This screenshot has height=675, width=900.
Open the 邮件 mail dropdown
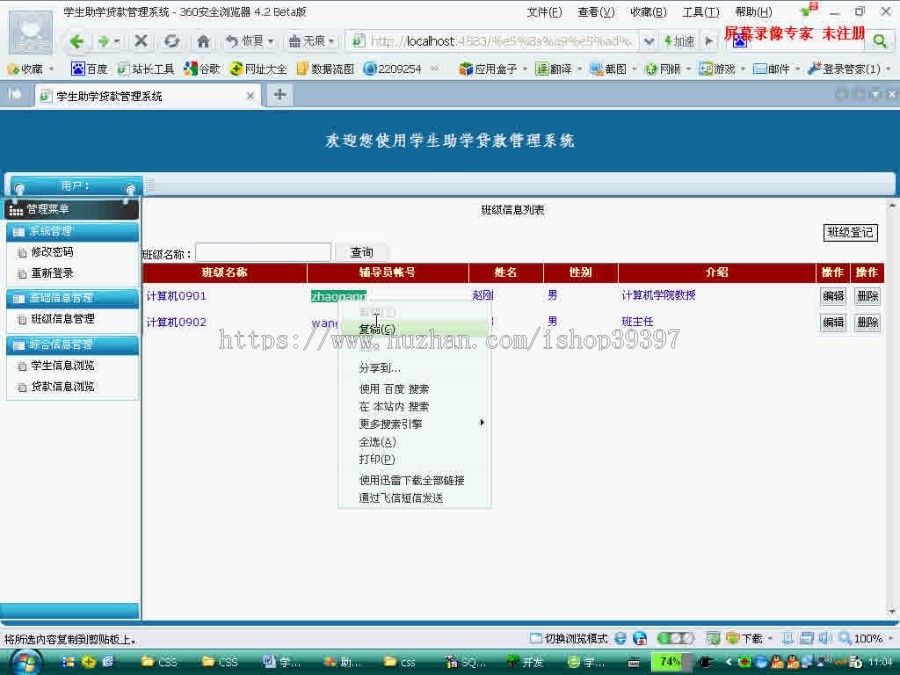pos(776,69)
